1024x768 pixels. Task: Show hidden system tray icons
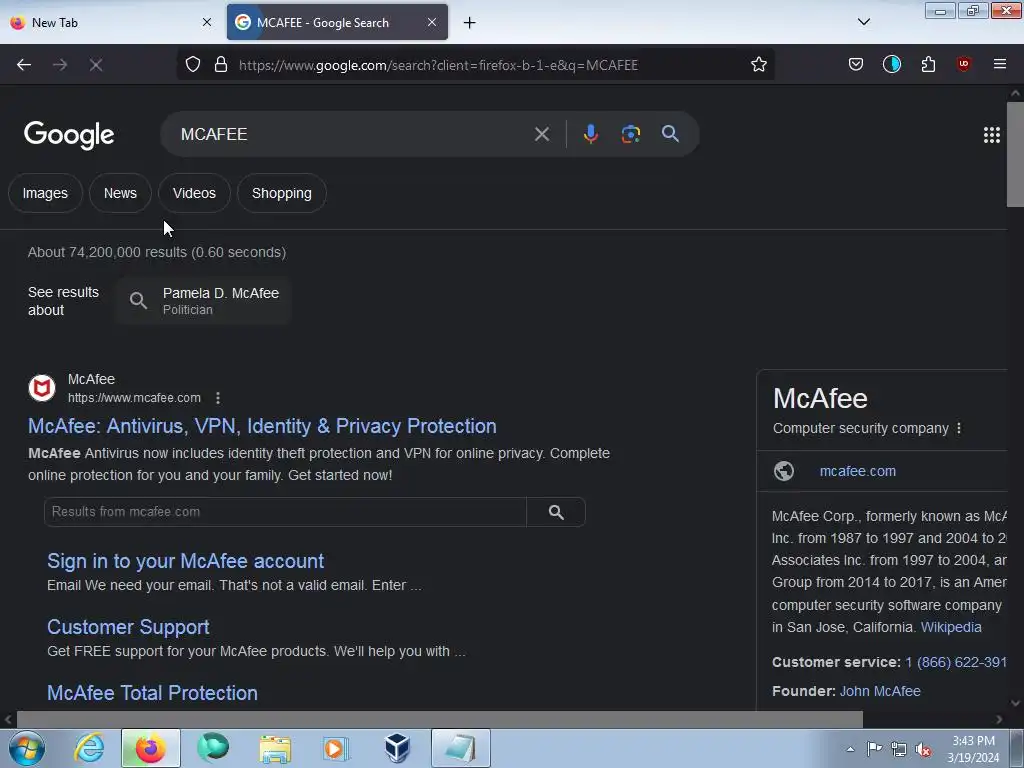850,749
